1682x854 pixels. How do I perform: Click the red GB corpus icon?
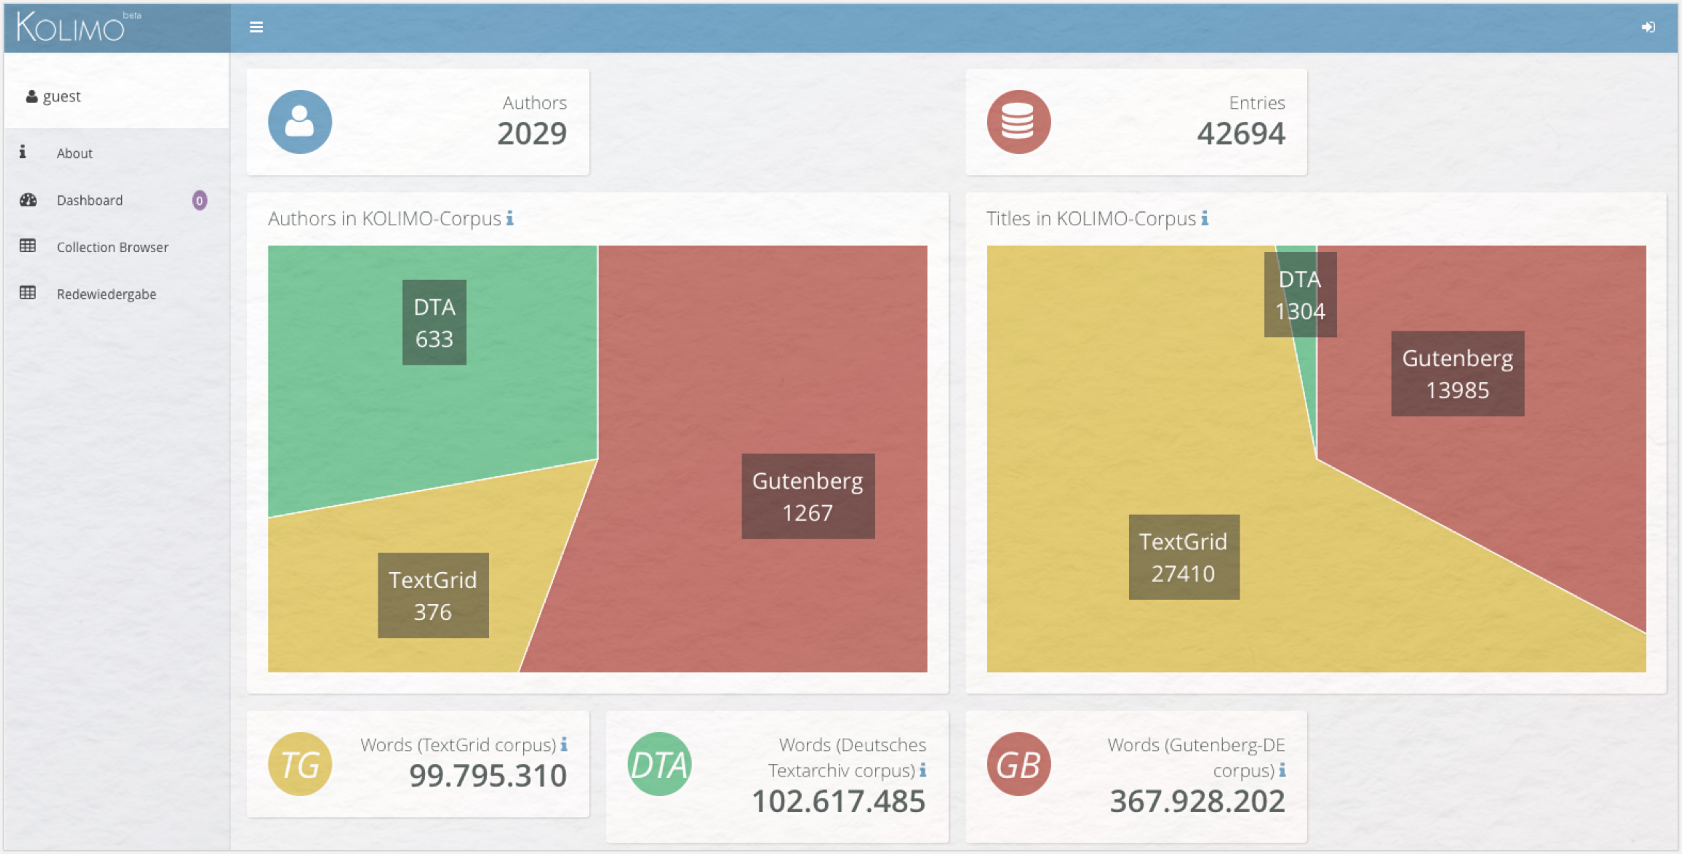point(1019,765)
